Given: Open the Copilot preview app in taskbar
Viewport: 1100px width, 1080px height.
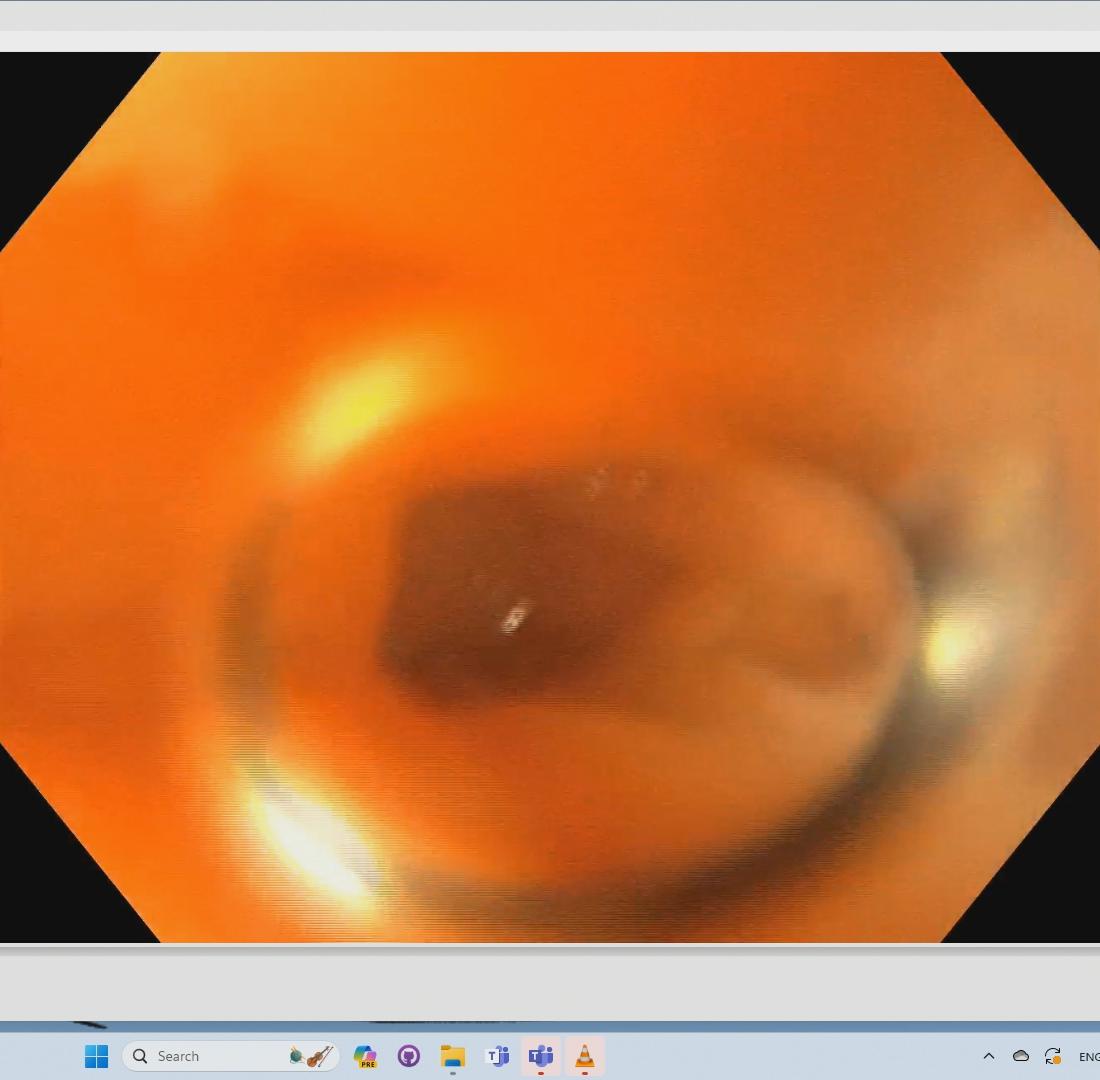Looking at the screenshot, I should tap(365, 1055).
